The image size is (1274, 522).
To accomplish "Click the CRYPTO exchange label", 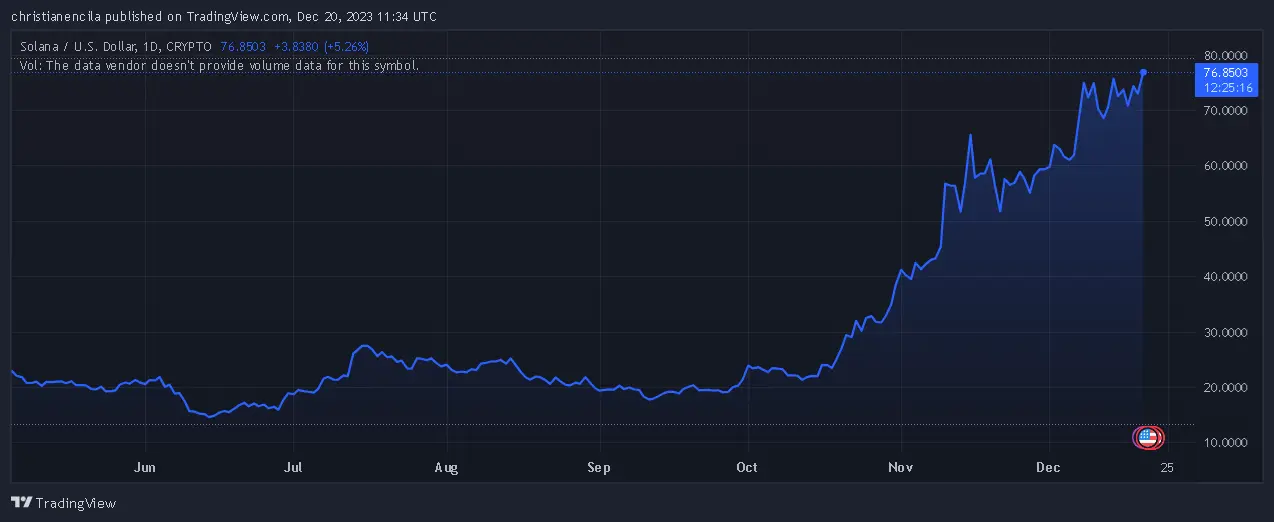I will [191, 46].
